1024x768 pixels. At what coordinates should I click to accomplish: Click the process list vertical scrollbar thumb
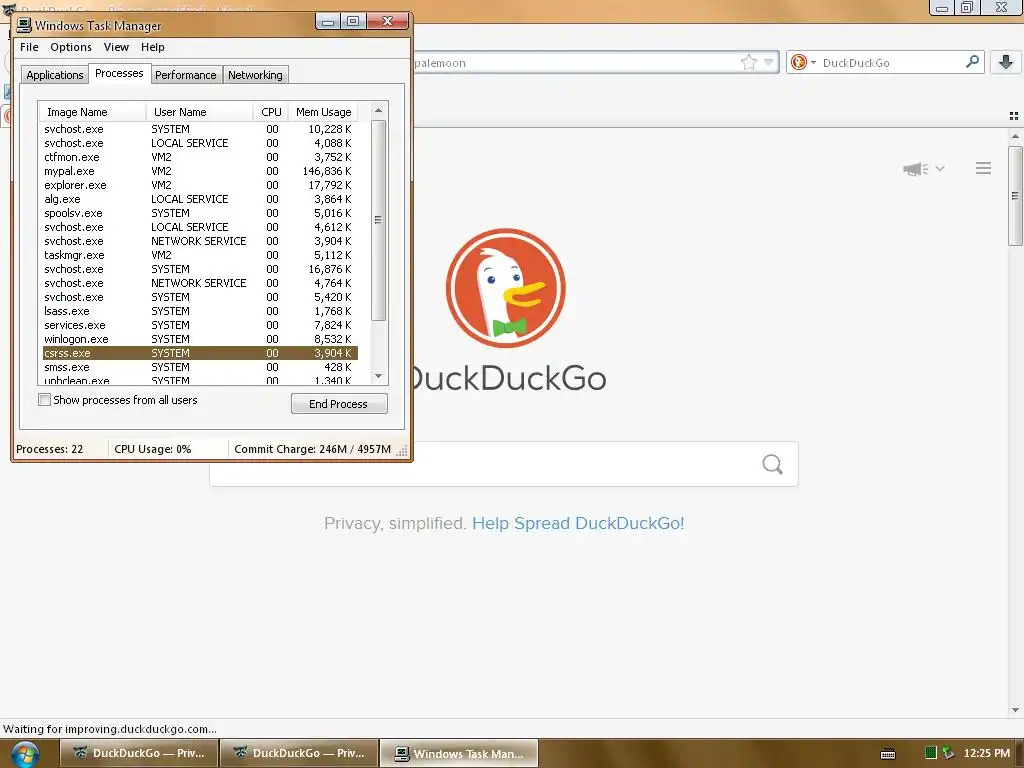[378, 220]
